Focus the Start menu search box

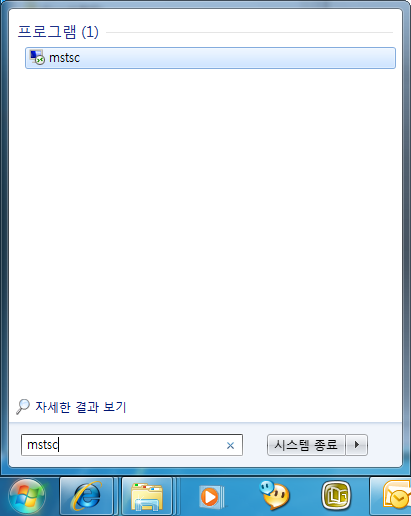point(132,445)
